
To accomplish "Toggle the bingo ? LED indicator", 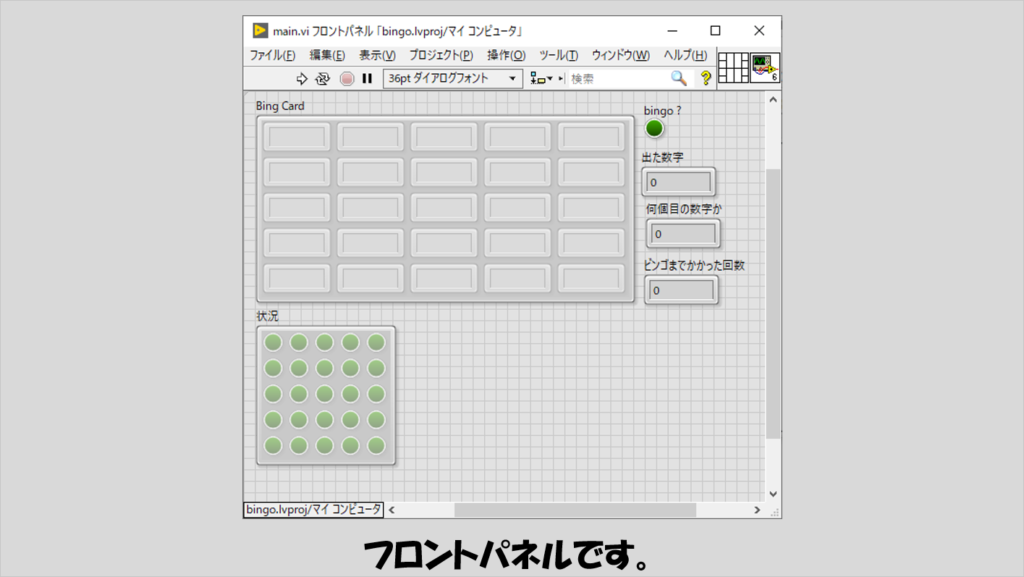I will (x=654, y=128).
